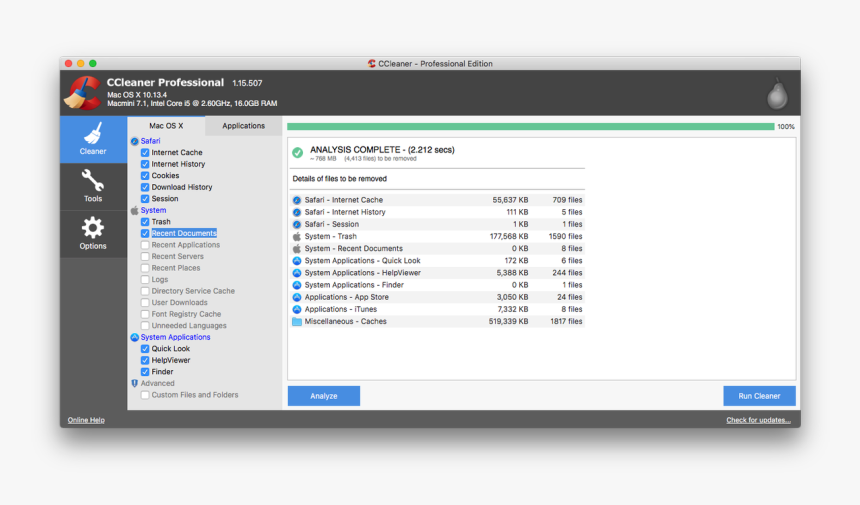
Task: Select 'Applications - iTunes' result text
Action: [x=341, y=309]
